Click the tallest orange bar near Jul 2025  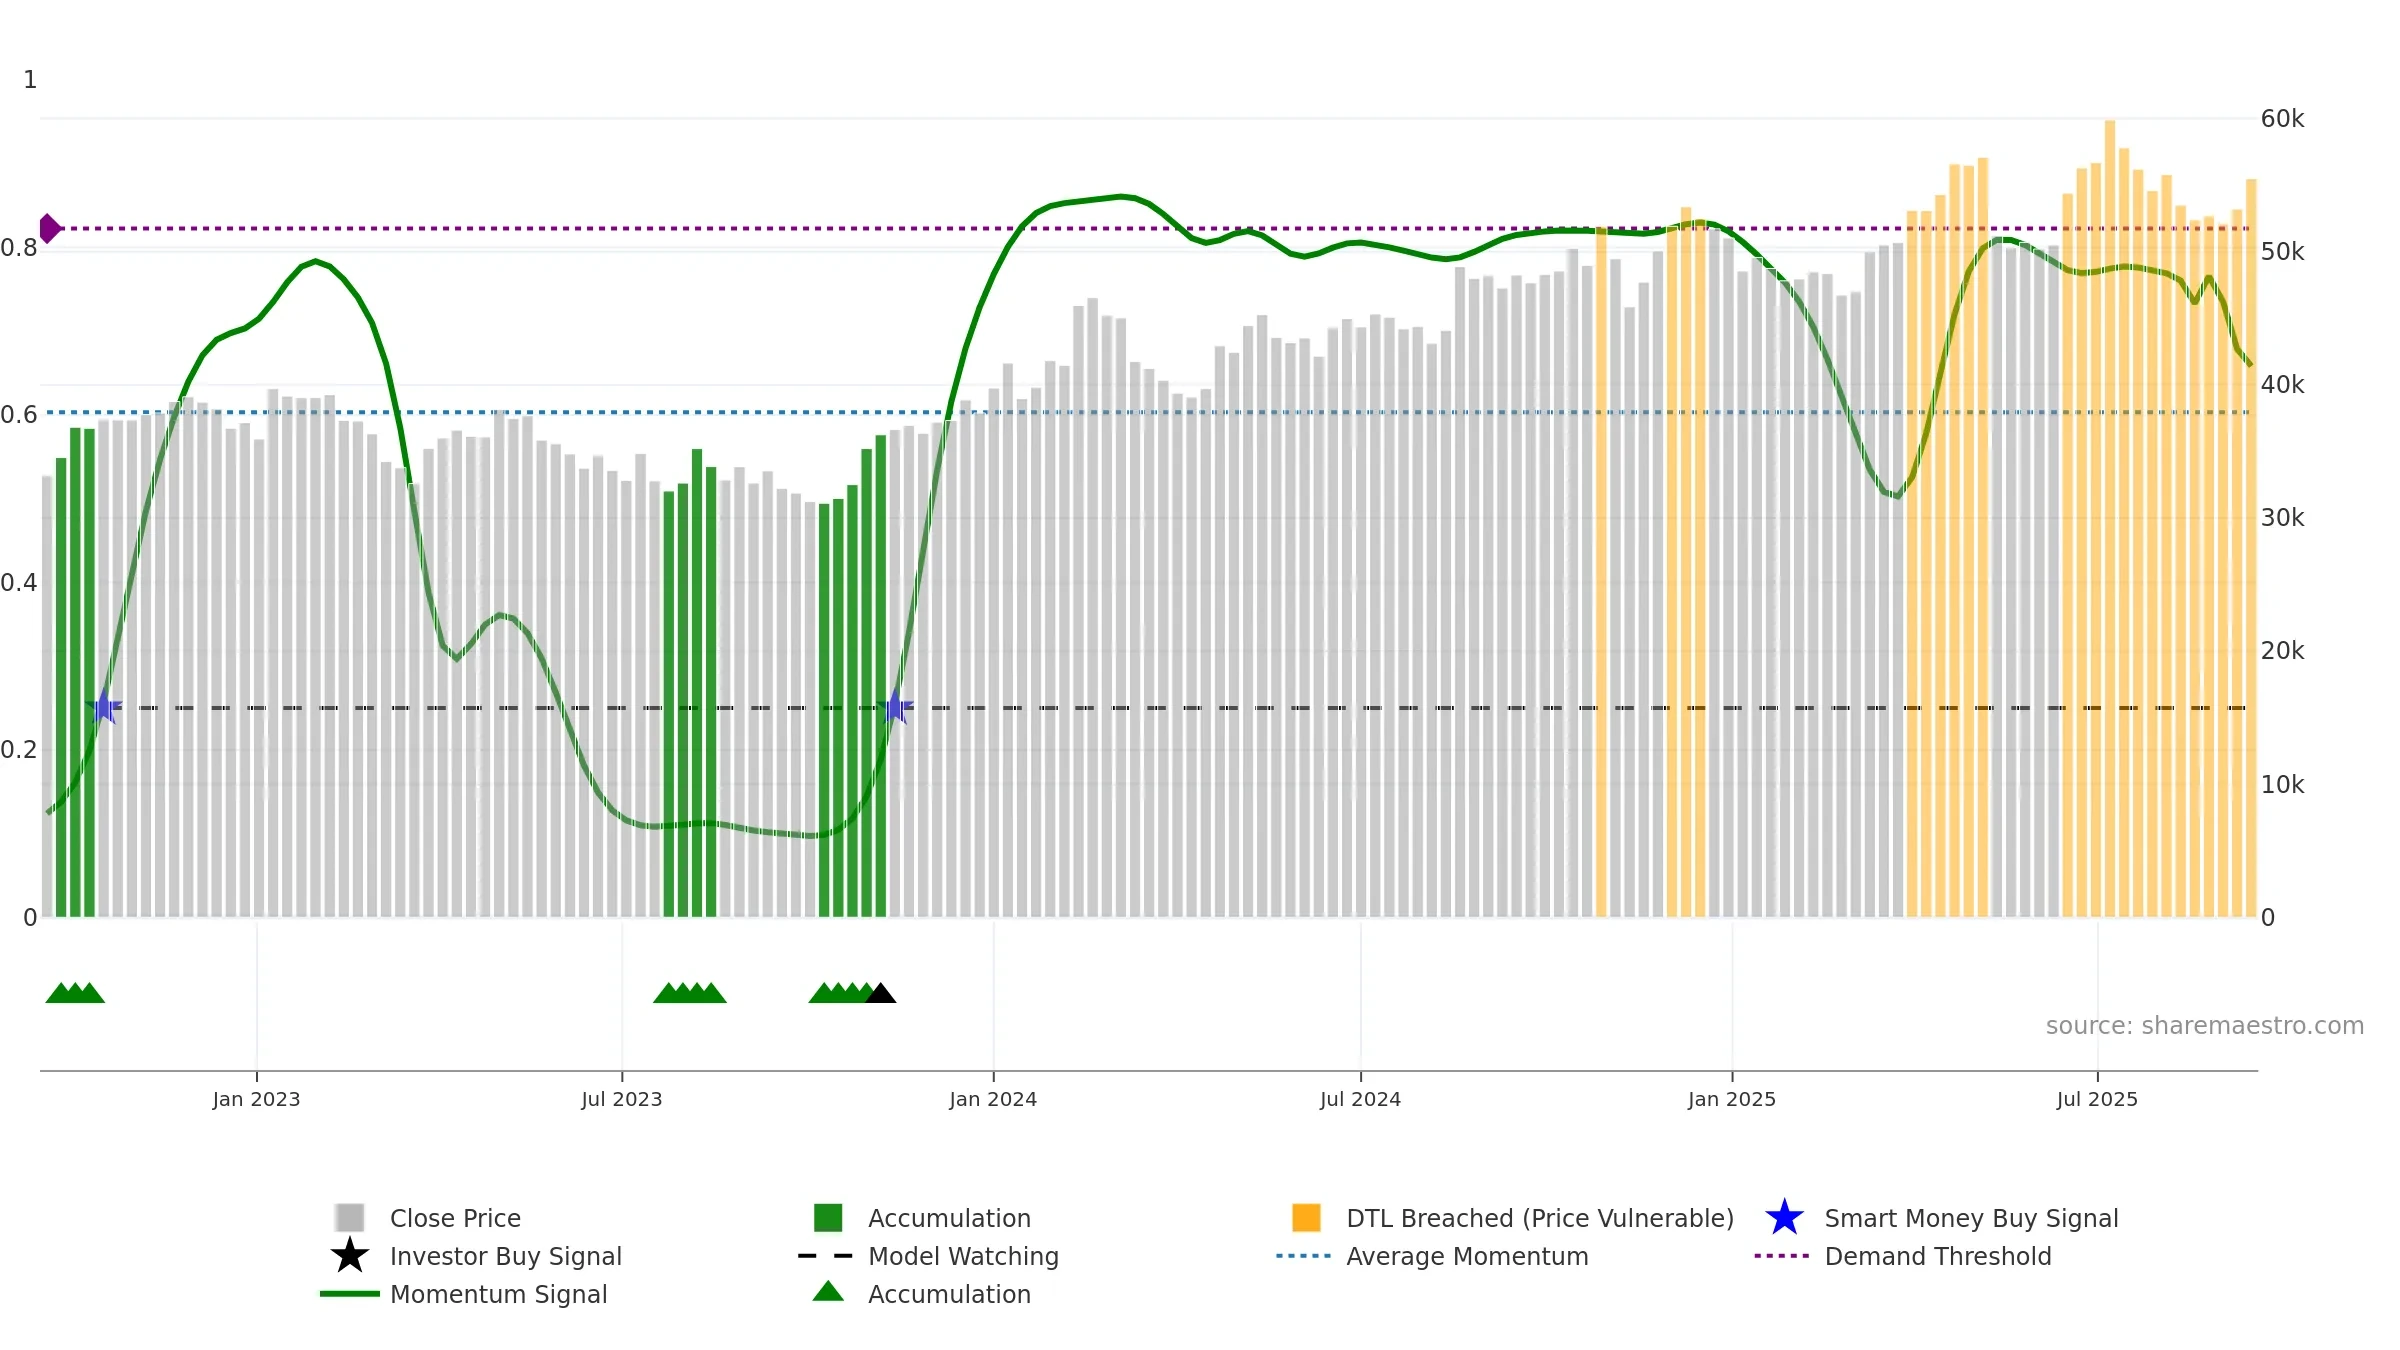click(2110, 500)
